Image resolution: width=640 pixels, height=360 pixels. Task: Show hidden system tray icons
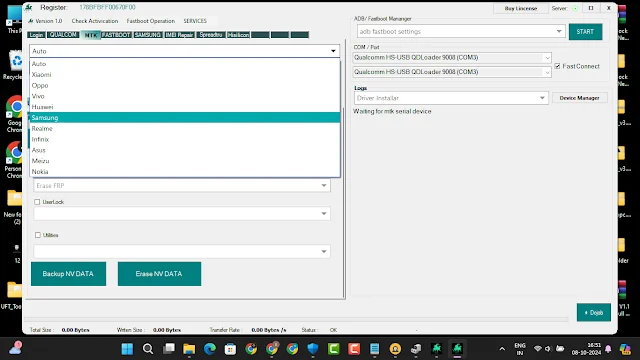pos(502,349)
